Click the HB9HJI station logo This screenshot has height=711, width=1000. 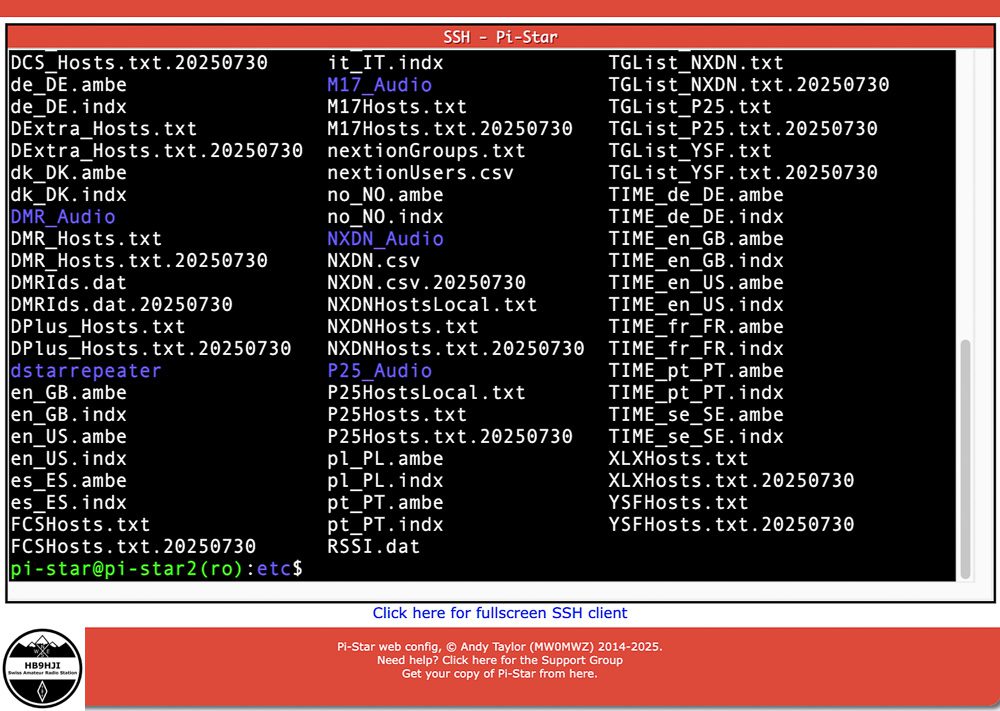tap(43, 668)
